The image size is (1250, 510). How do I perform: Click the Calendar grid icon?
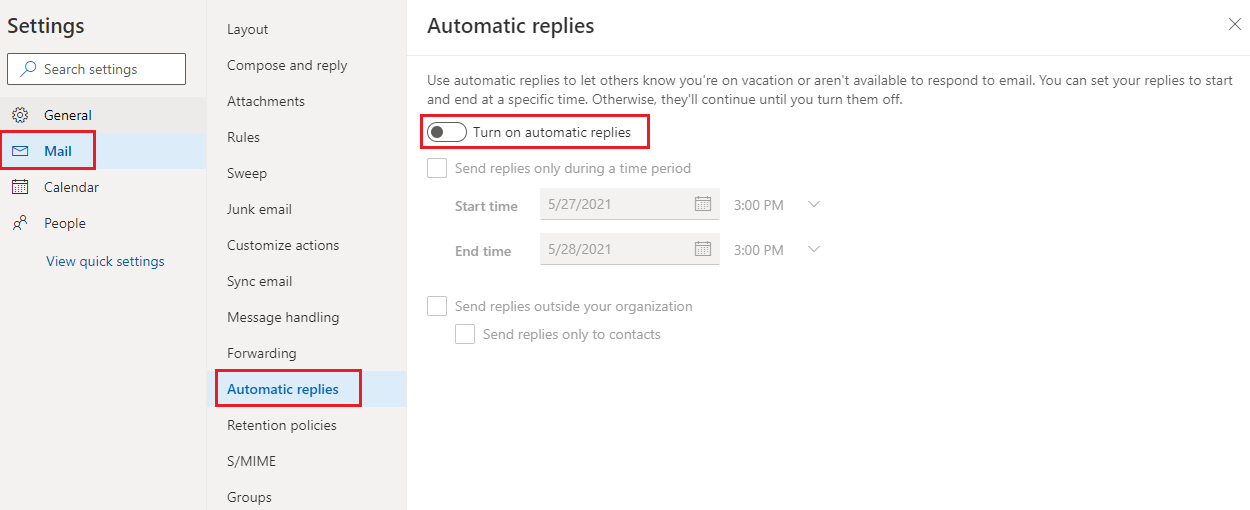point(20,187)
